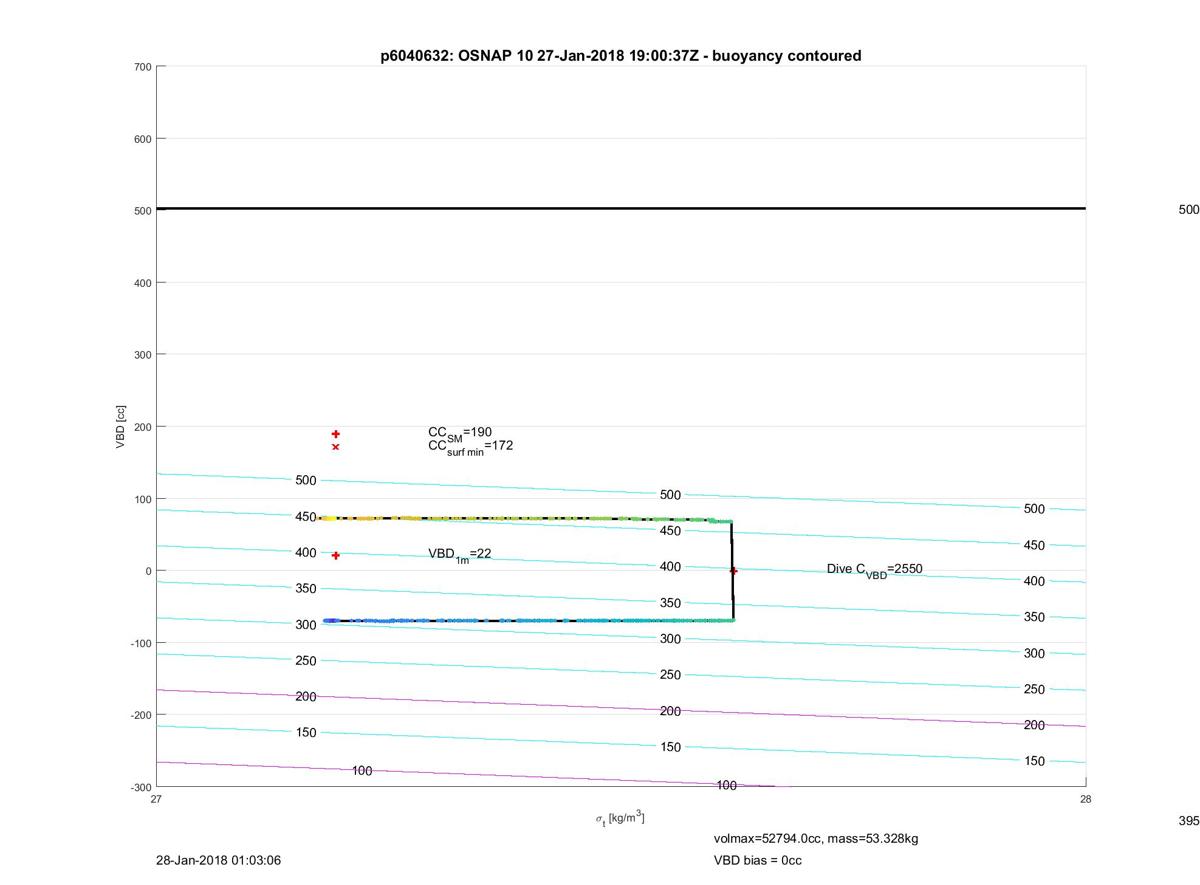Click the y-axis tick label '700'
The height and width of the screenshot is (885, 1200).
142,67
